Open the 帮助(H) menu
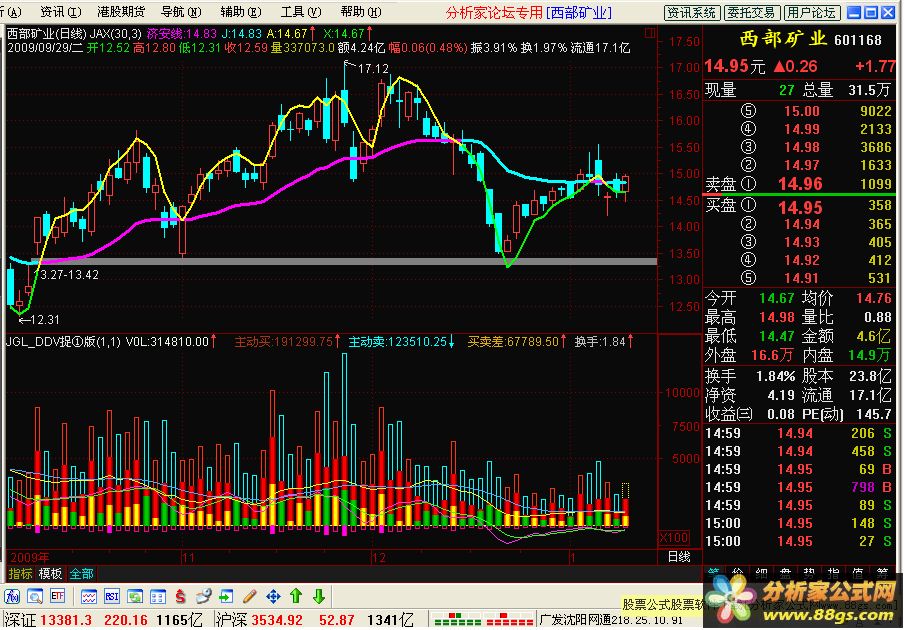The width and height of the screenshot is (905, 630). pos(361,12)
